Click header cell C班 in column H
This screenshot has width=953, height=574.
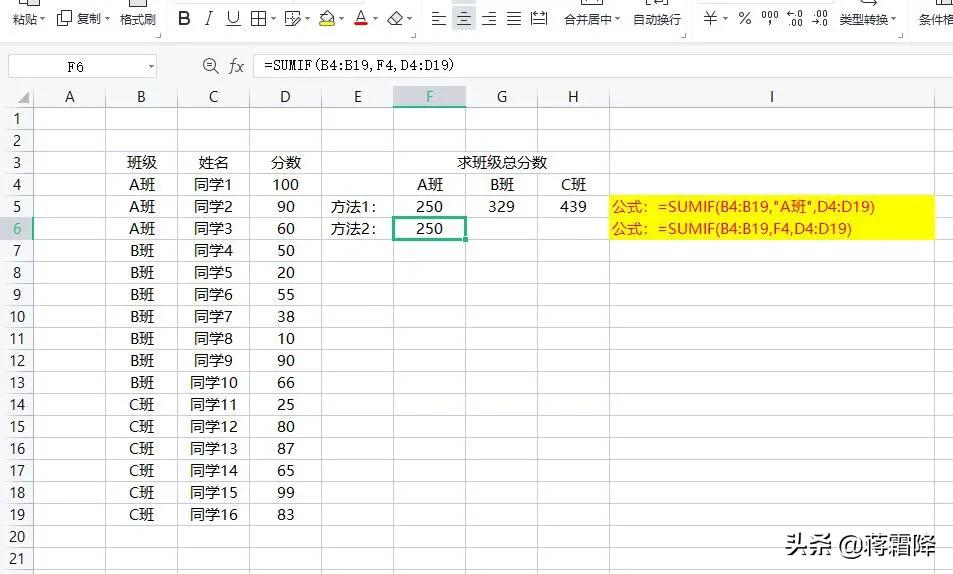573,184
